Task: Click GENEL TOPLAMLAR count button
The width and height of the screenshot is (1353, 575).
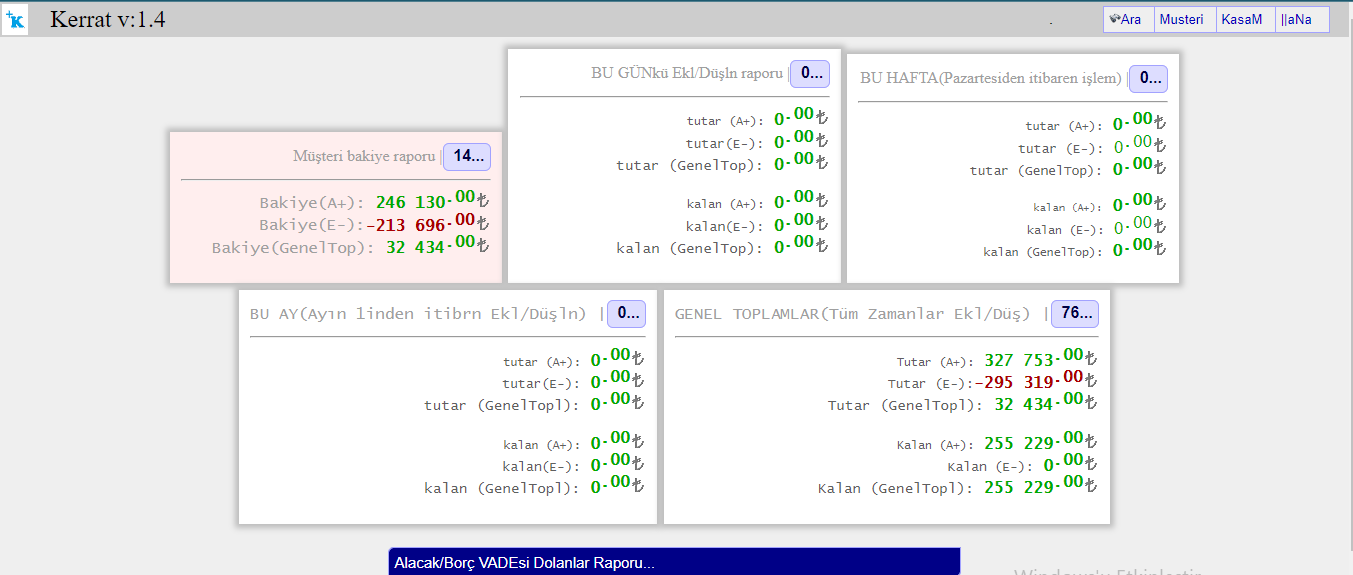Action: 1074,313
